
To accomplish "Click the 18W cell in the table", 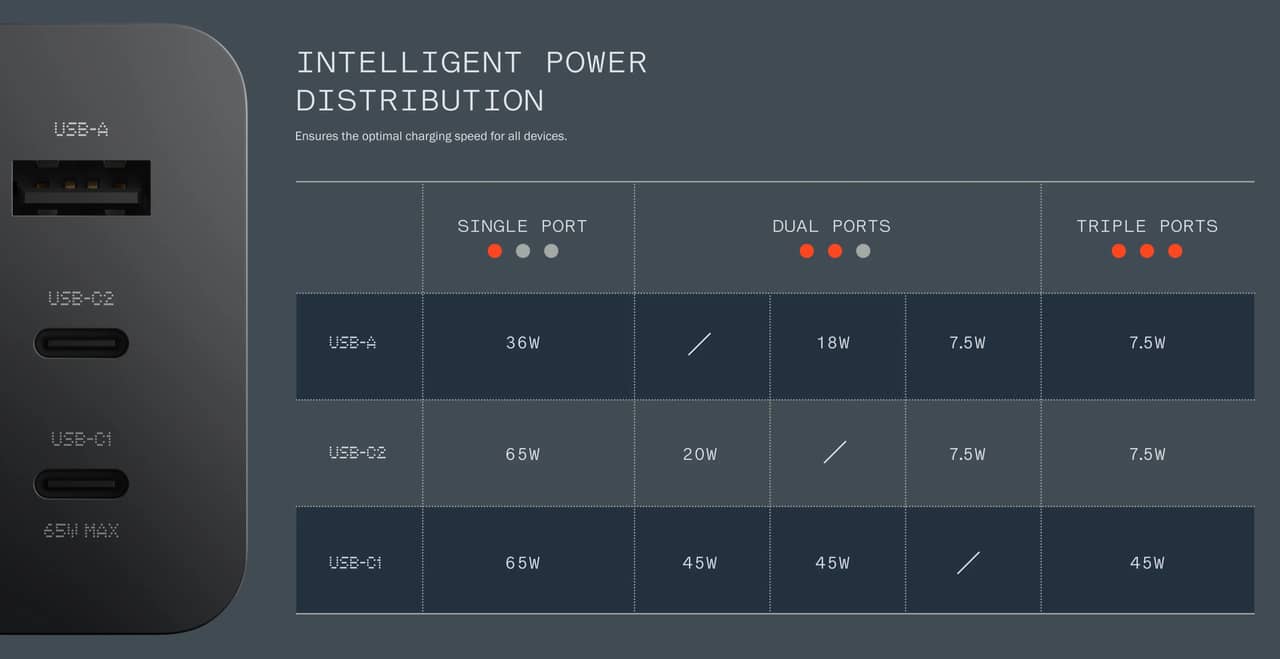I will (833, 343).
